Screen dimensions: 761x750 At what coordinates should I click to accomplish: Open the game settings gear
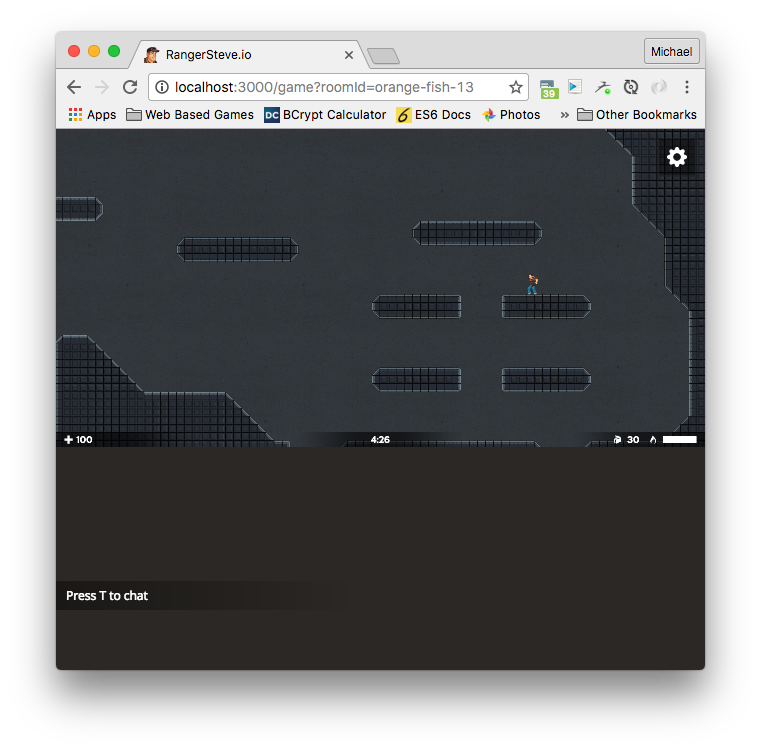[x=677, y=157]
